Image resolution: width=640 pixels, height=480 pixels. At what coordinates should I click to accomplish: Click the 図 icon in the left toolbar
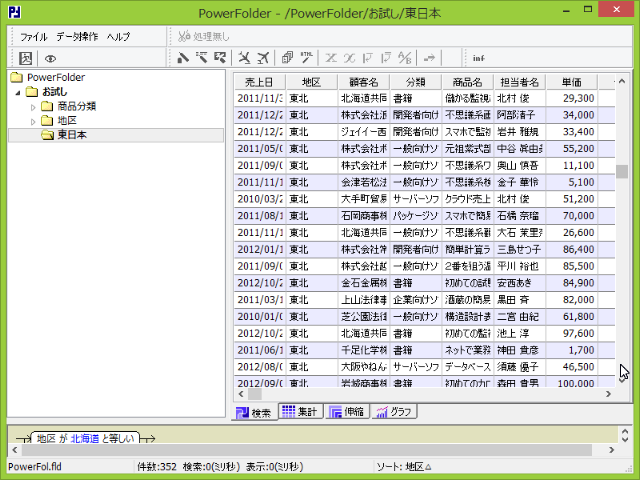pos(25,58)
